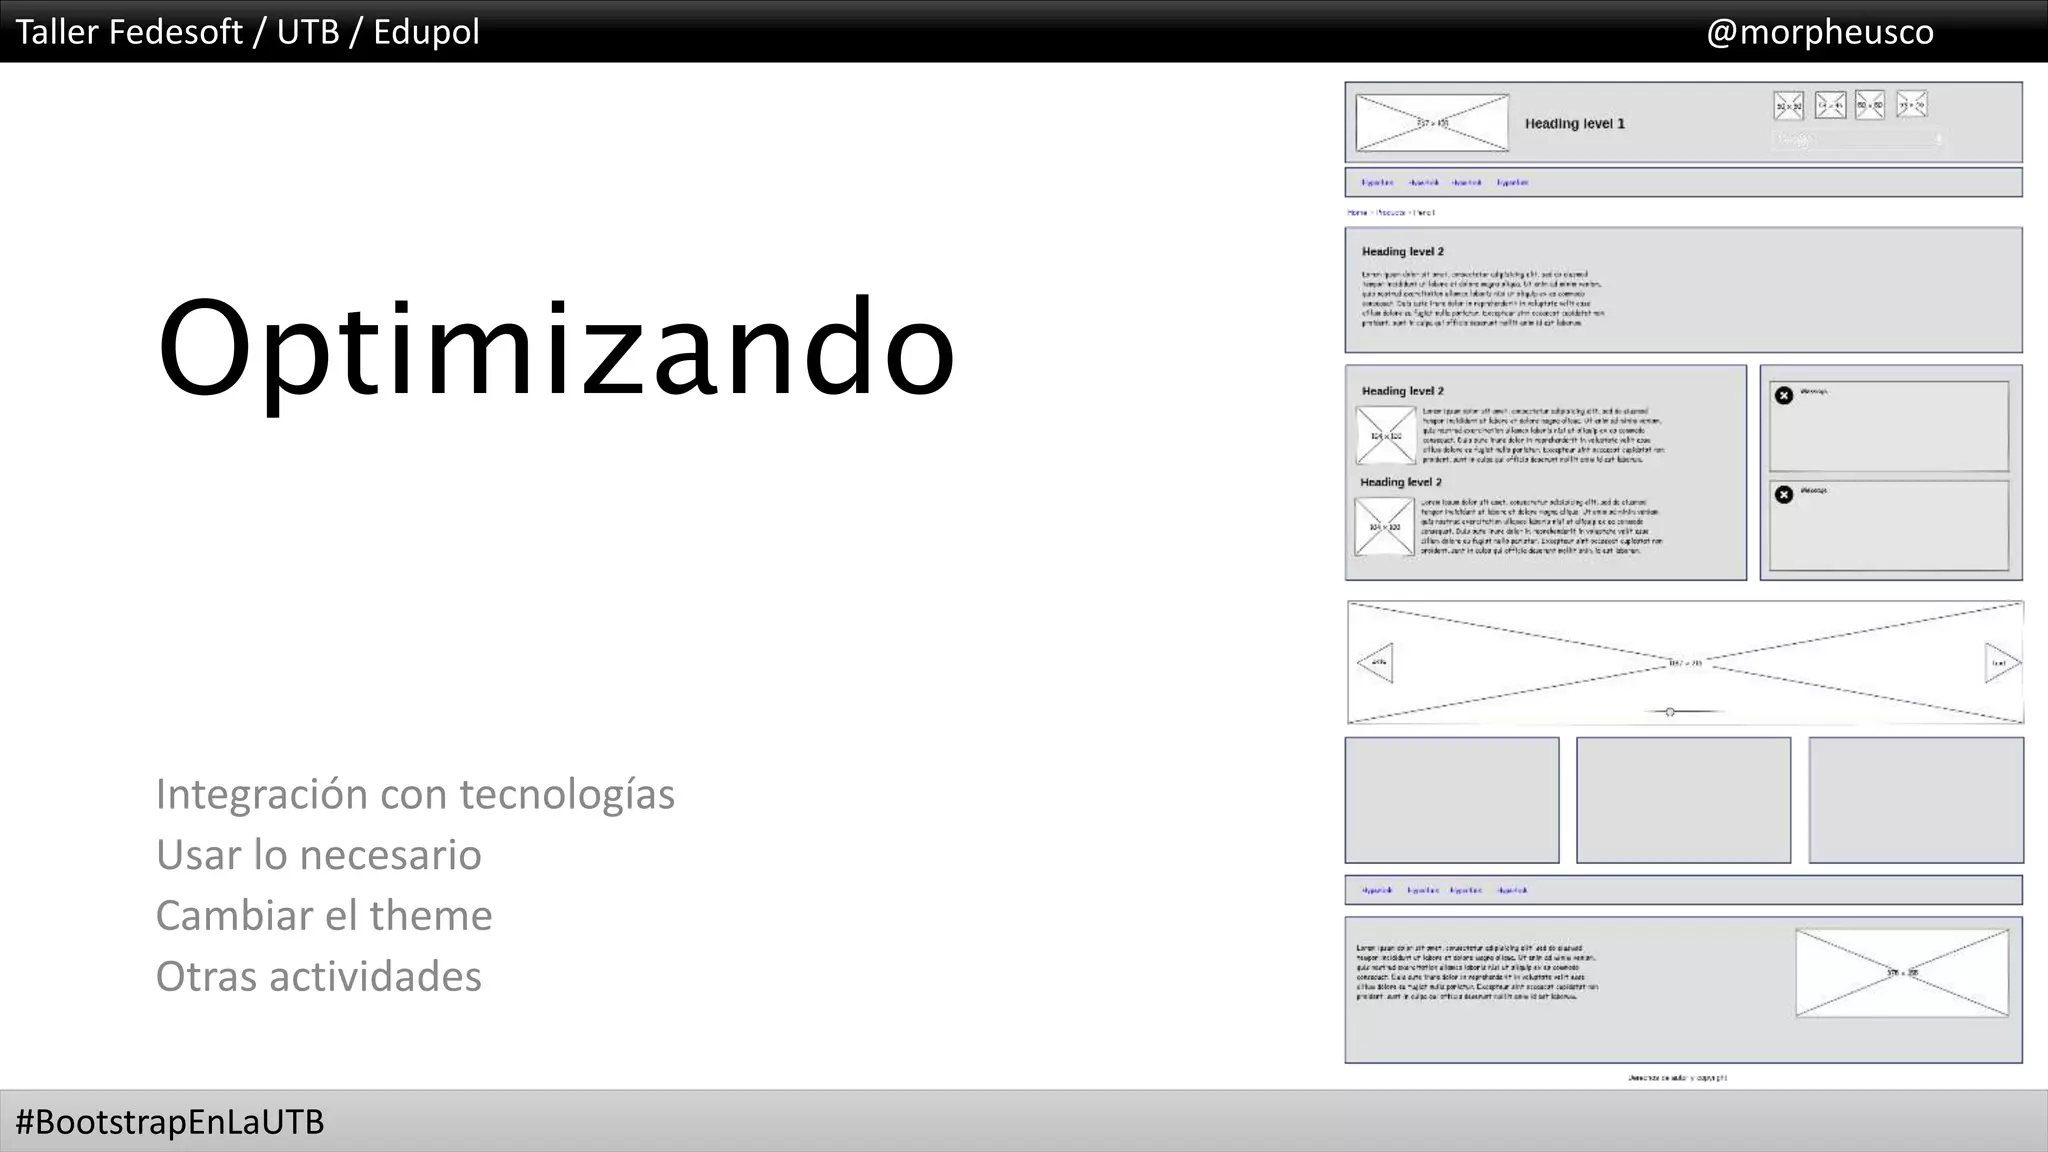Click the logo image placeholder beside Heading level 1
Viewport: 2048px width, 1152px height.
[1432, 123]
